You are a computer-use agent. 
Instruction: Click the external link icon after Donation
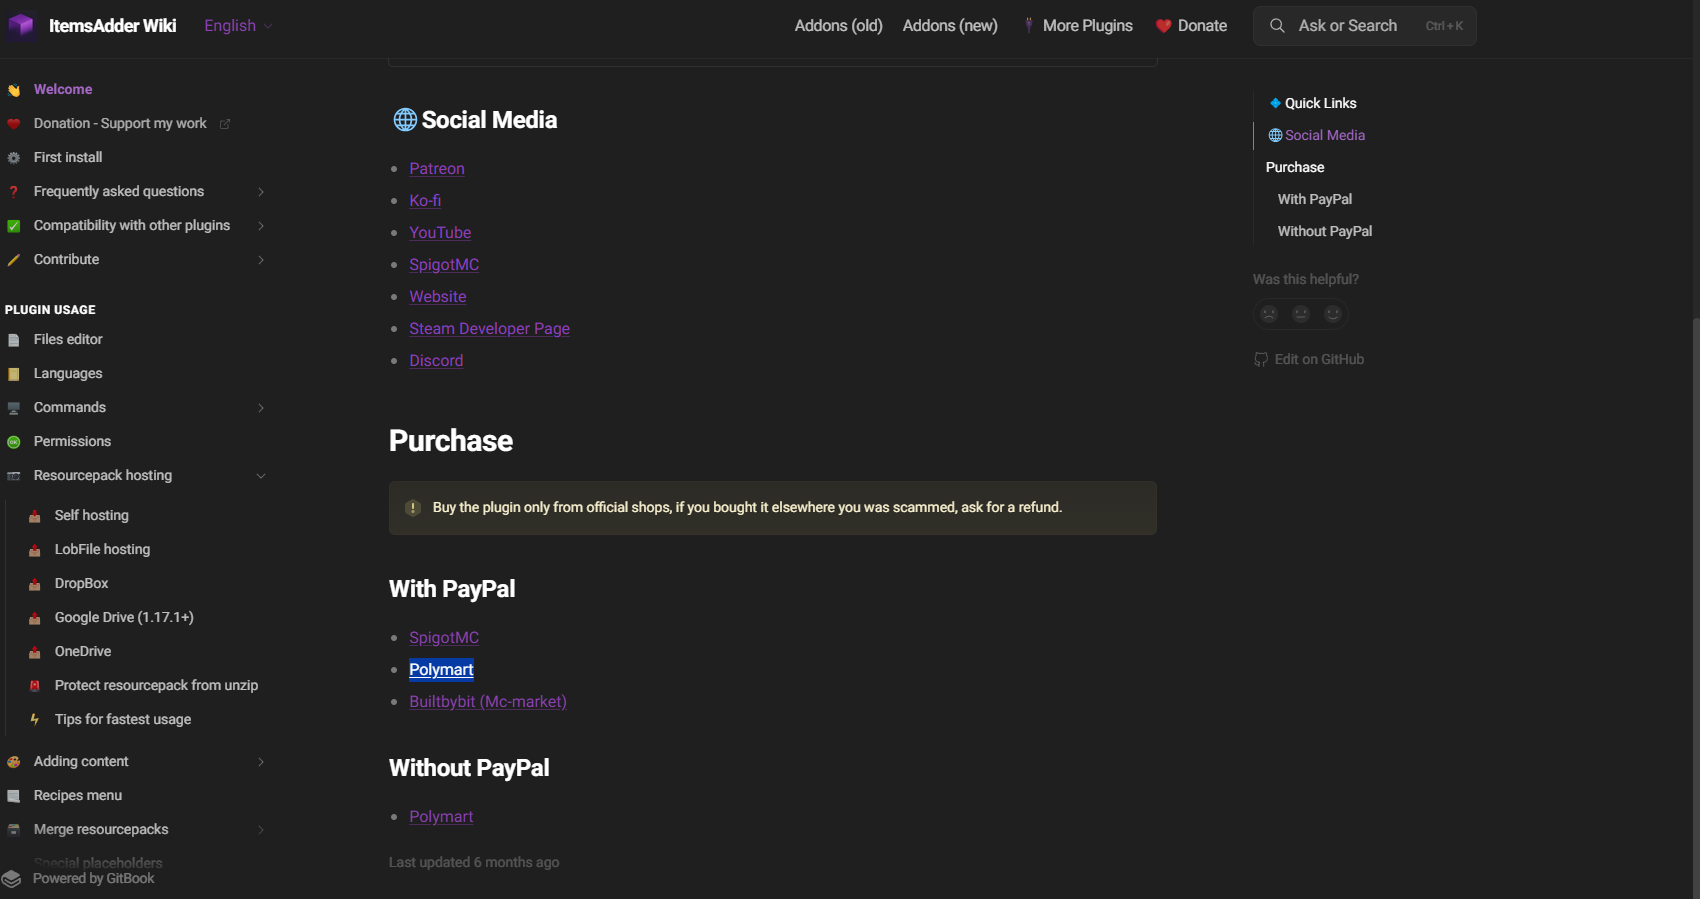pyautogui.click(x=225, y=124)
